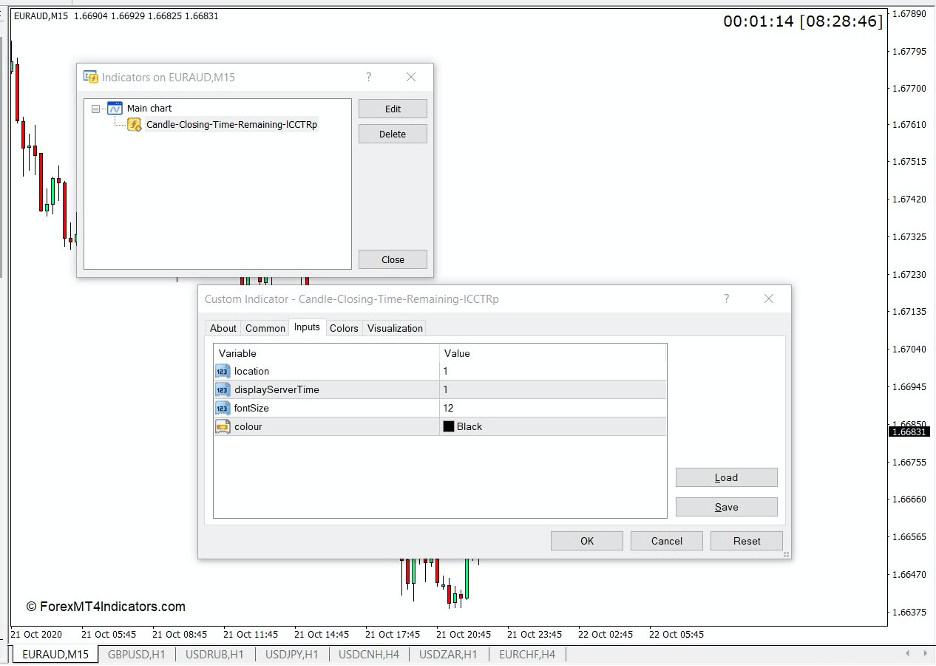Click the Load button in Custom Indicator dialog
The image size is (936, 666).
726,477
